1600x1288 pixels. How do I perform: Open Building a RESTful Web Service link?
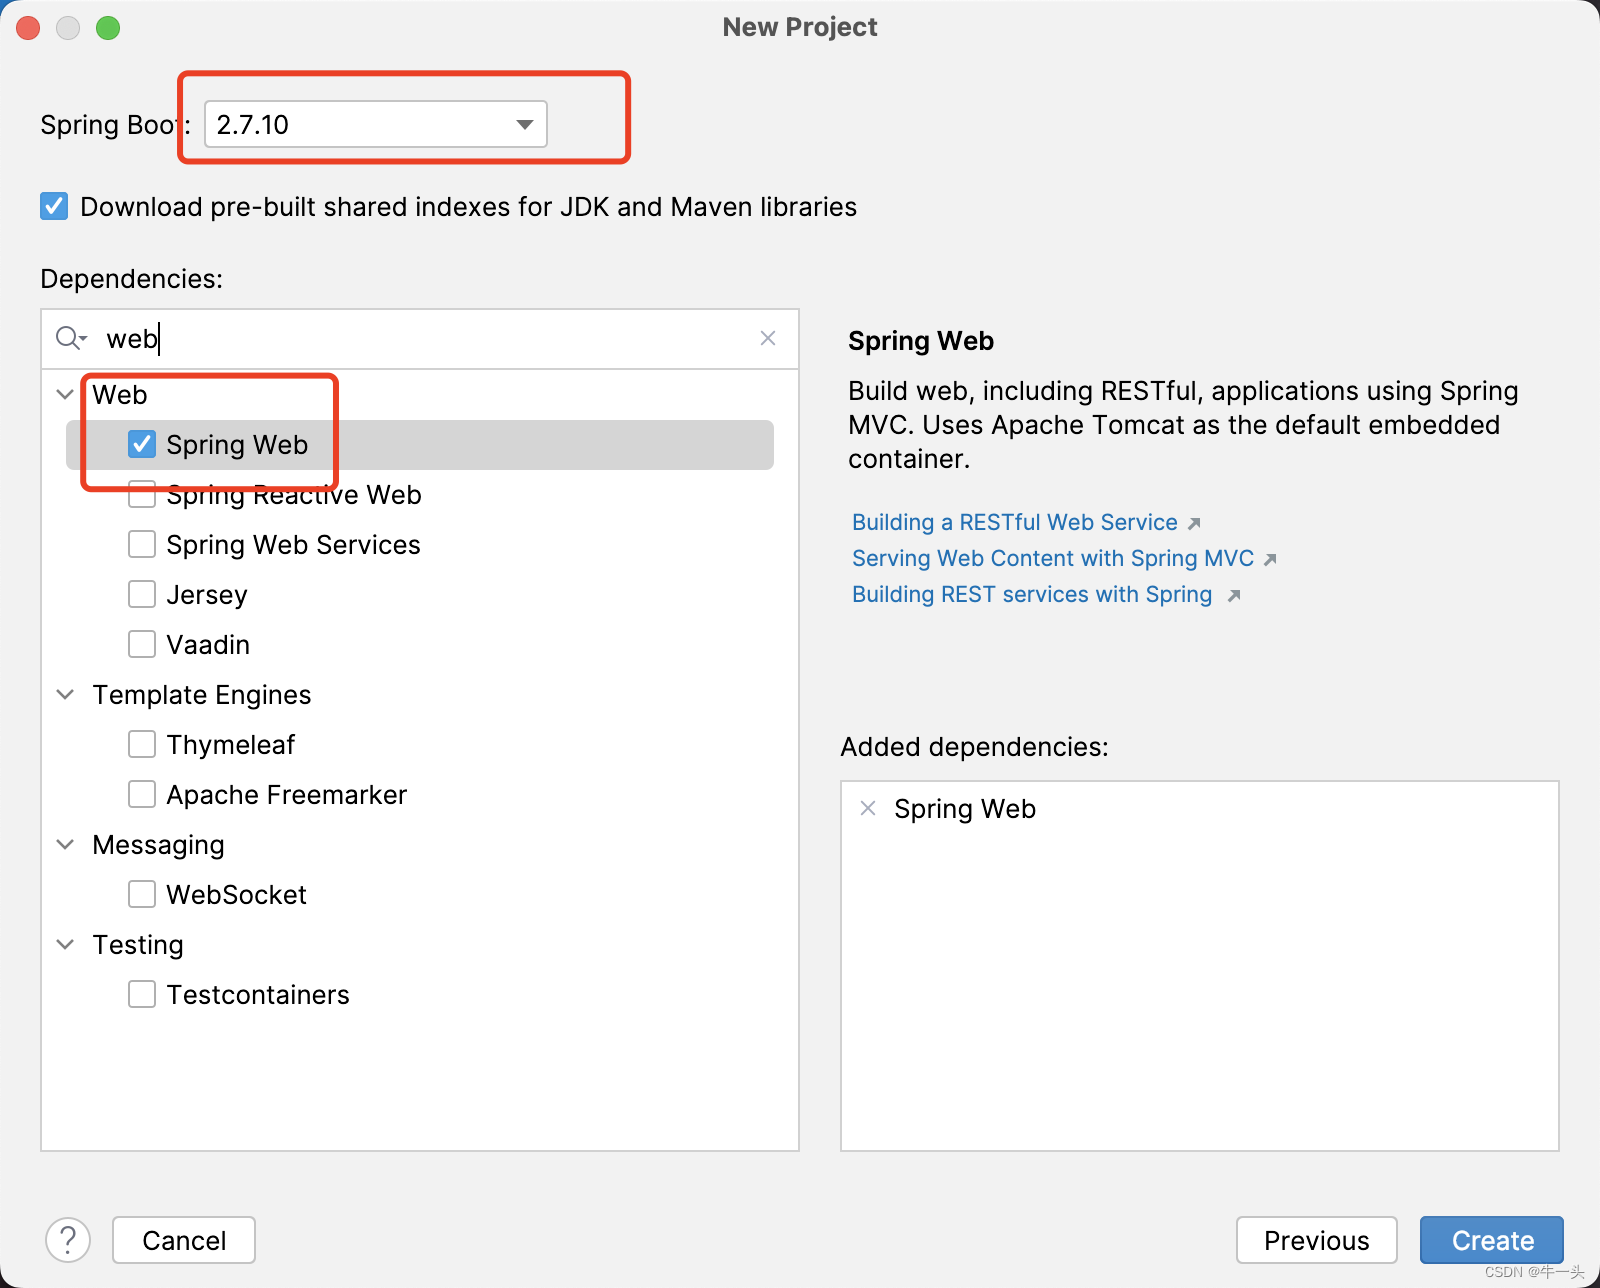coord(1014,522)
